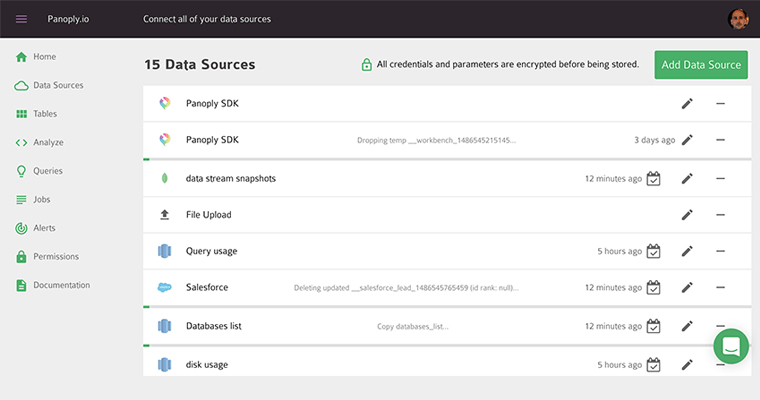The height and width of the screenshot is (400, 760).
Task: Edit the first Panoply SDK source
Action: [687, 103]
